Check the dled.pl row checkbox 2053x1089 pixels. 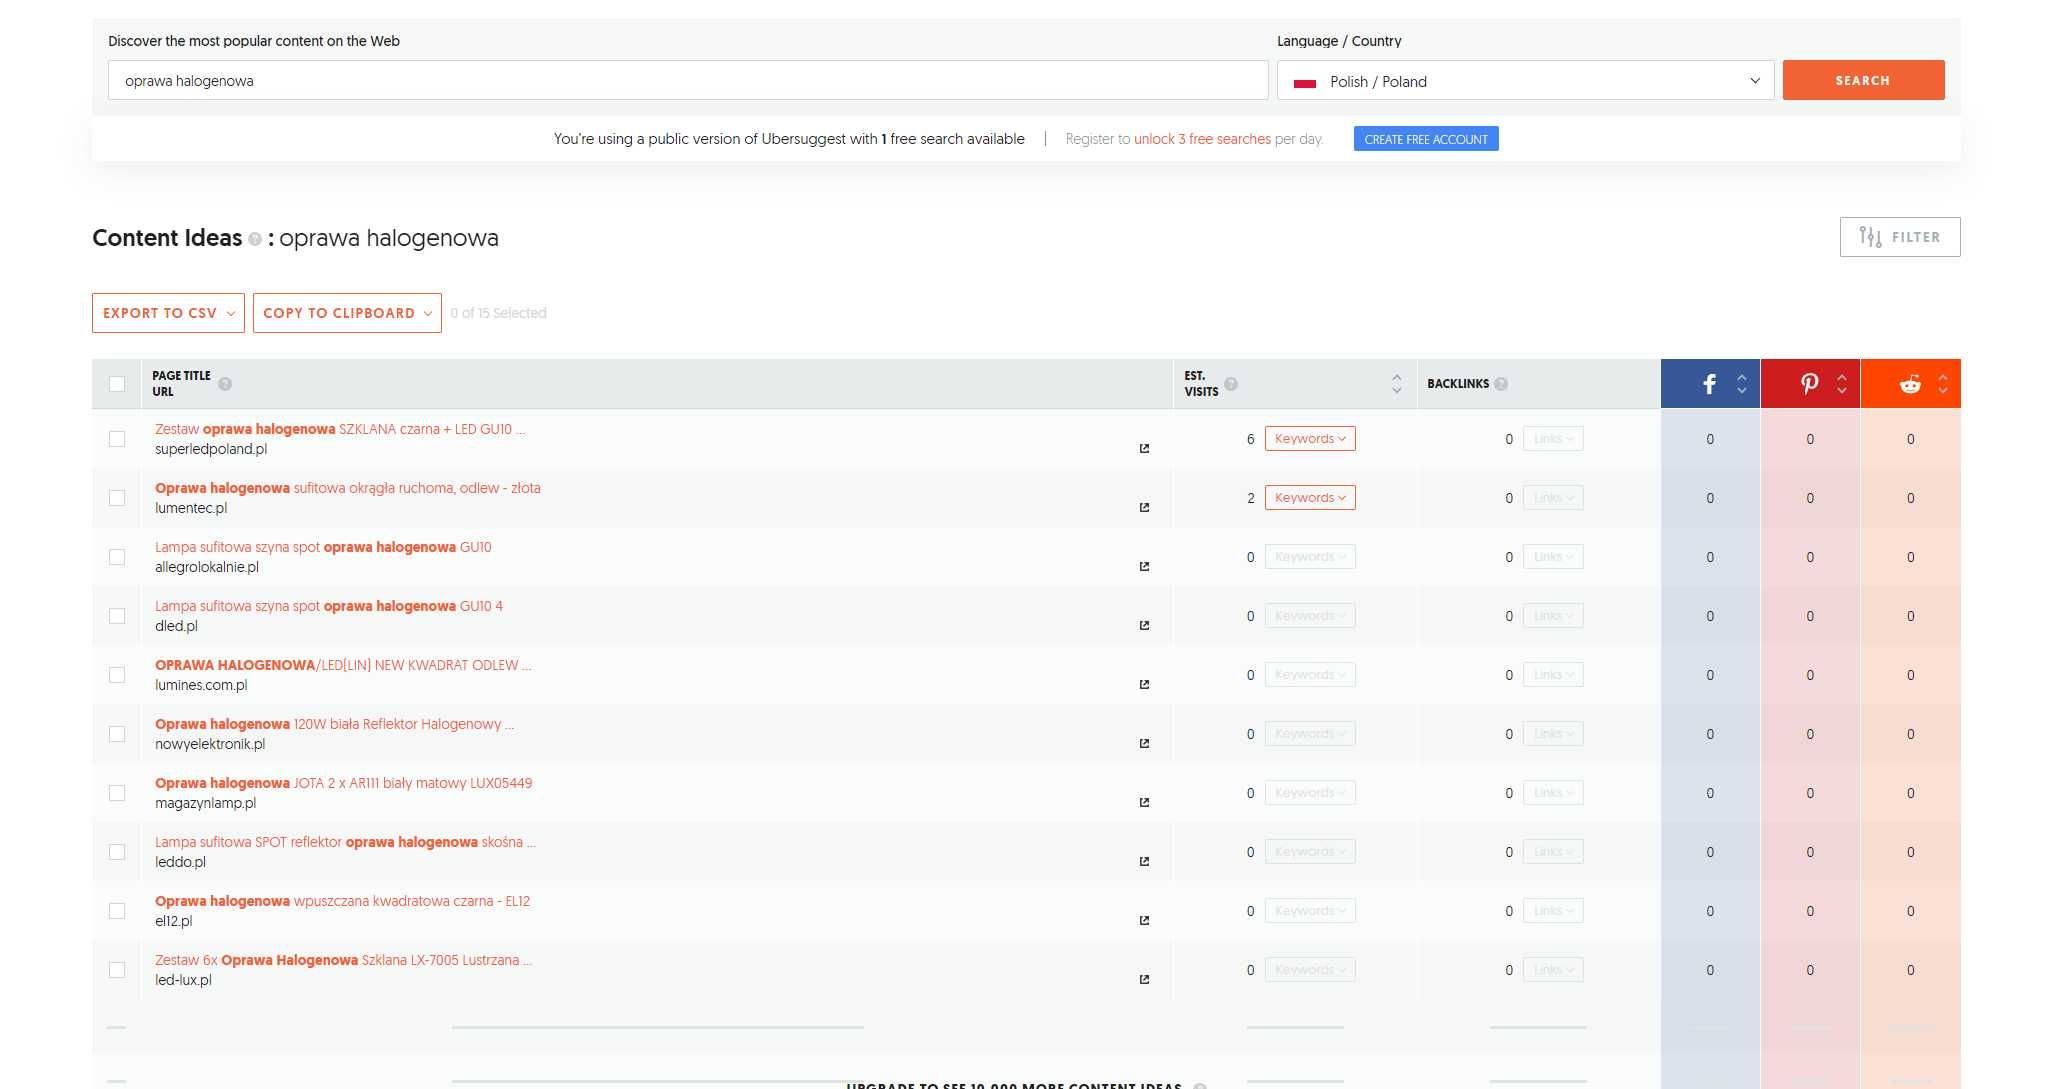coord(117,616)
